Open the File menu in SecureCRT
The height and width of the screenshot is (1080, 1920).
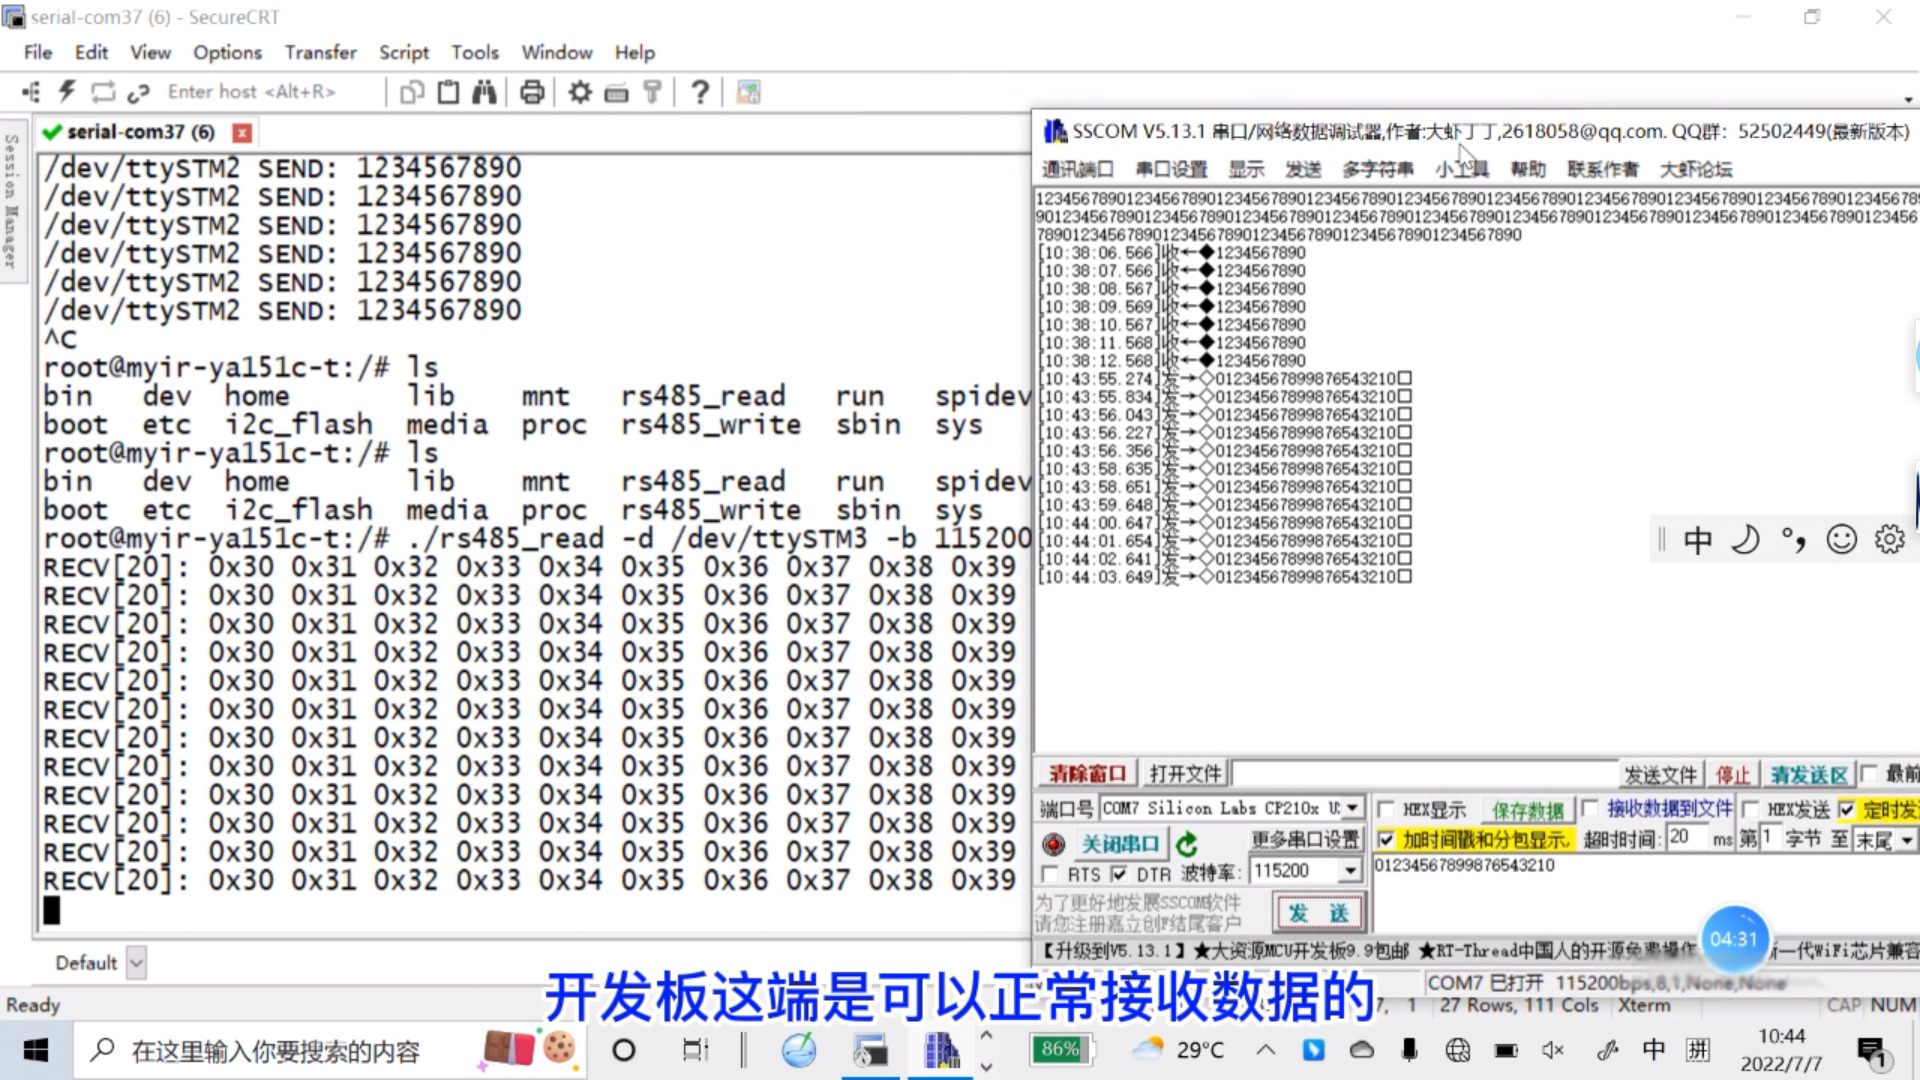click(38, 52)
